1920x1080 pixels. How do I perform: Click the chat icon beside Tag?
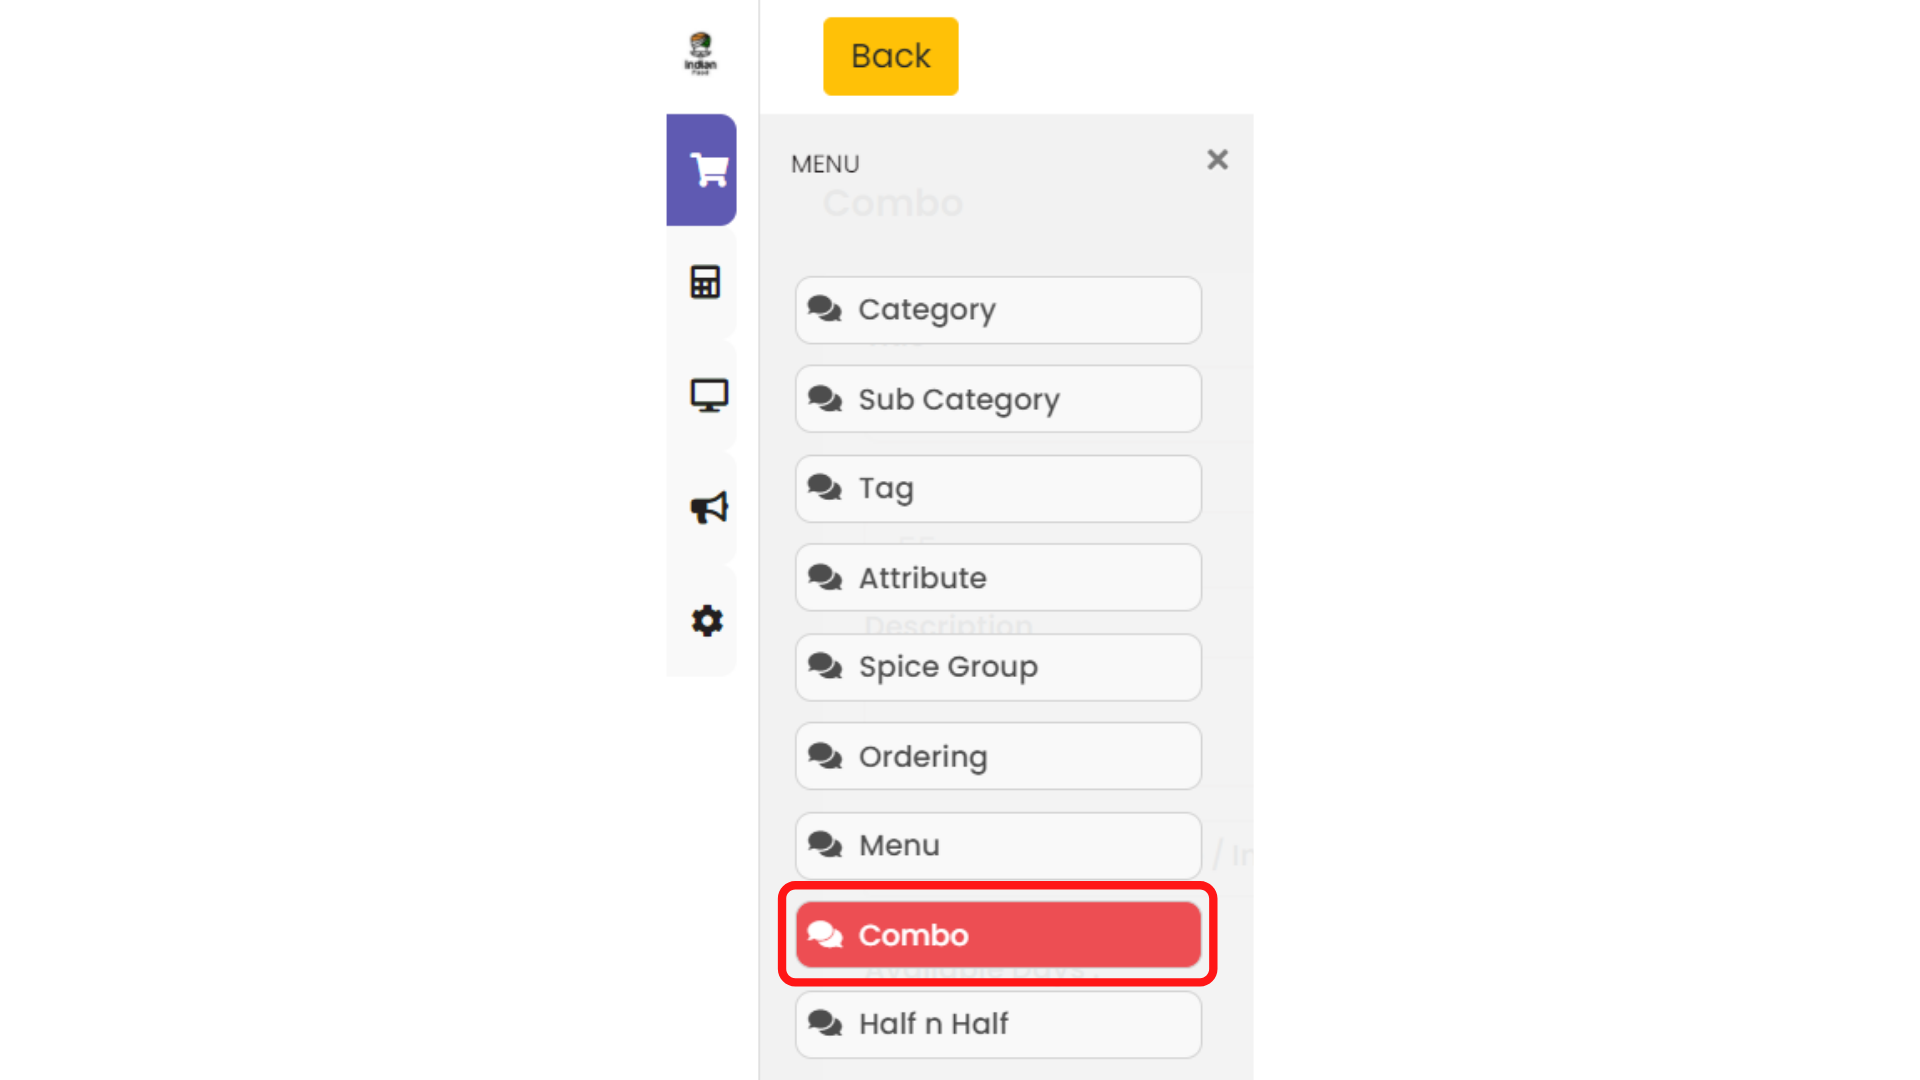click(x=825, y=488)
